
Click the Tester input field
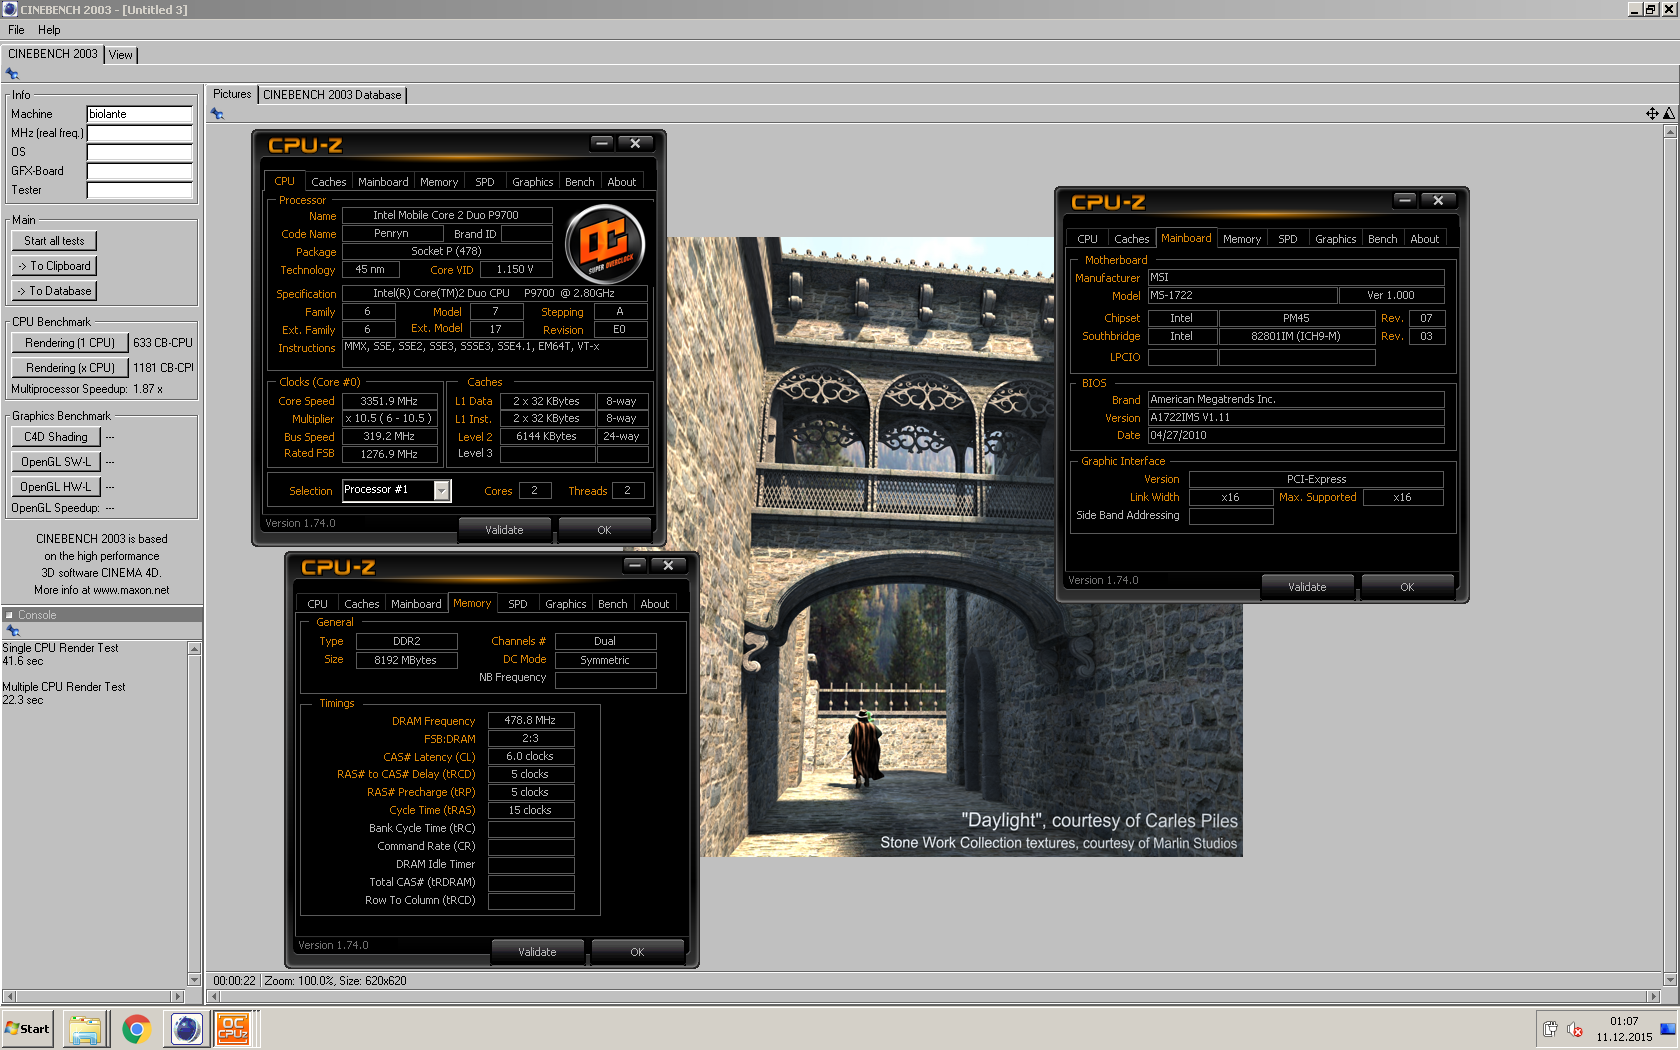[x=139, y=190]
